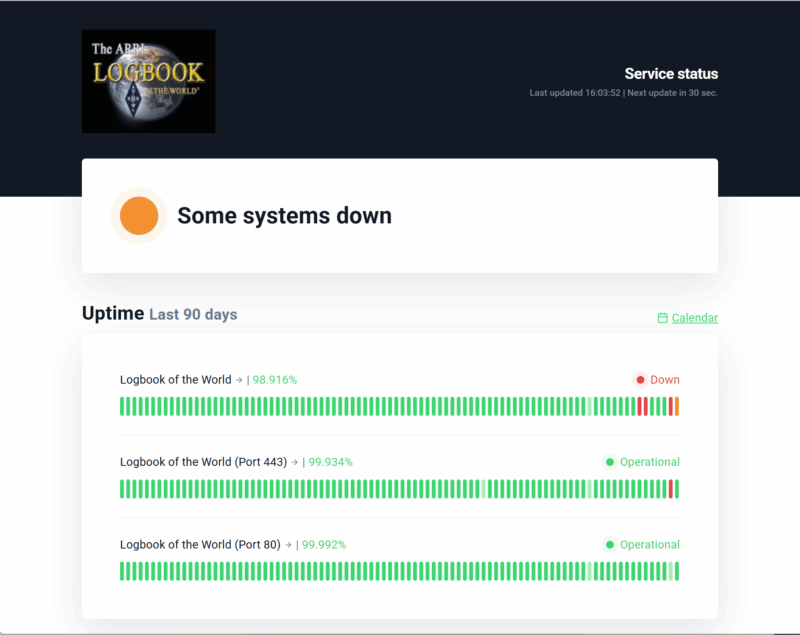The width and height of the screenshot is (800, 635).
Task: Click the 98.916% uptime value
Action: [274, 380]
